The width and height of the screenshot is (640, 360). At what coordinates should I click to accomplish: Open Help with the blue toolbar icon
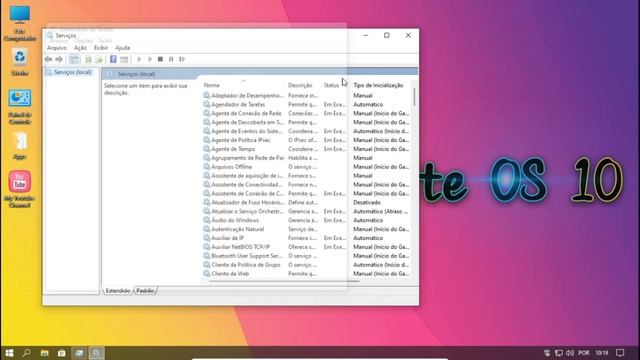point(113,59)
